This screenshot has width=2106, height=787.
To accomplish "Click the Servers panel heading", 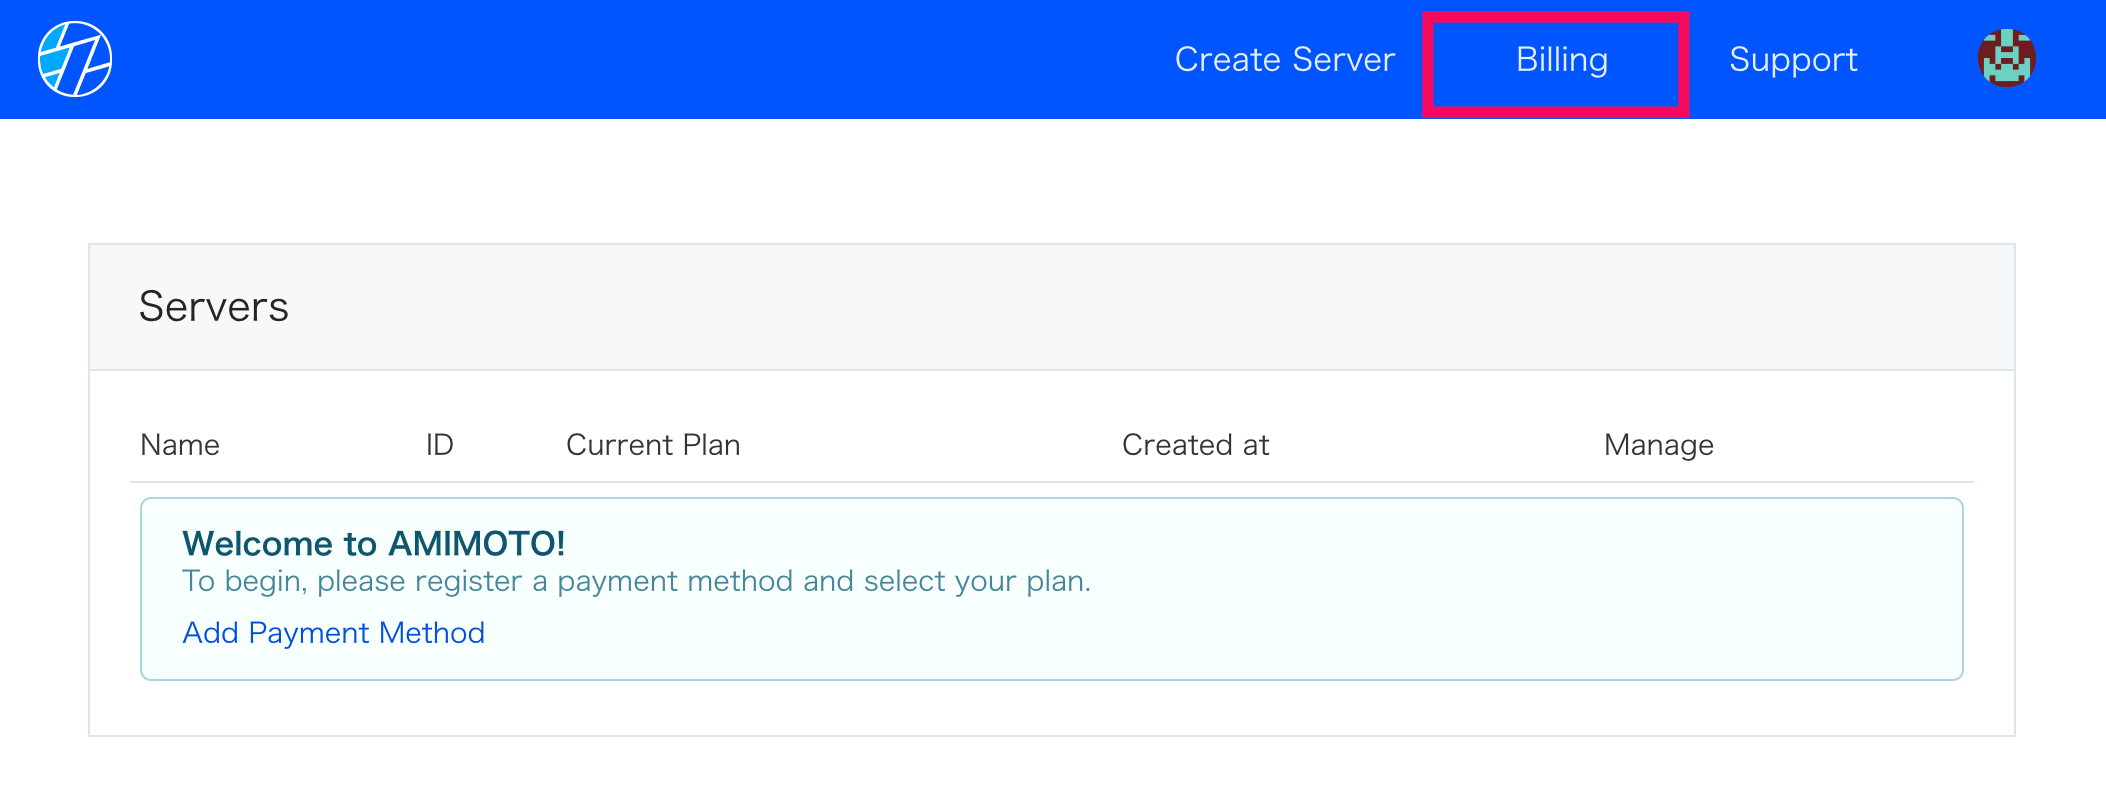I will point(213,306).
